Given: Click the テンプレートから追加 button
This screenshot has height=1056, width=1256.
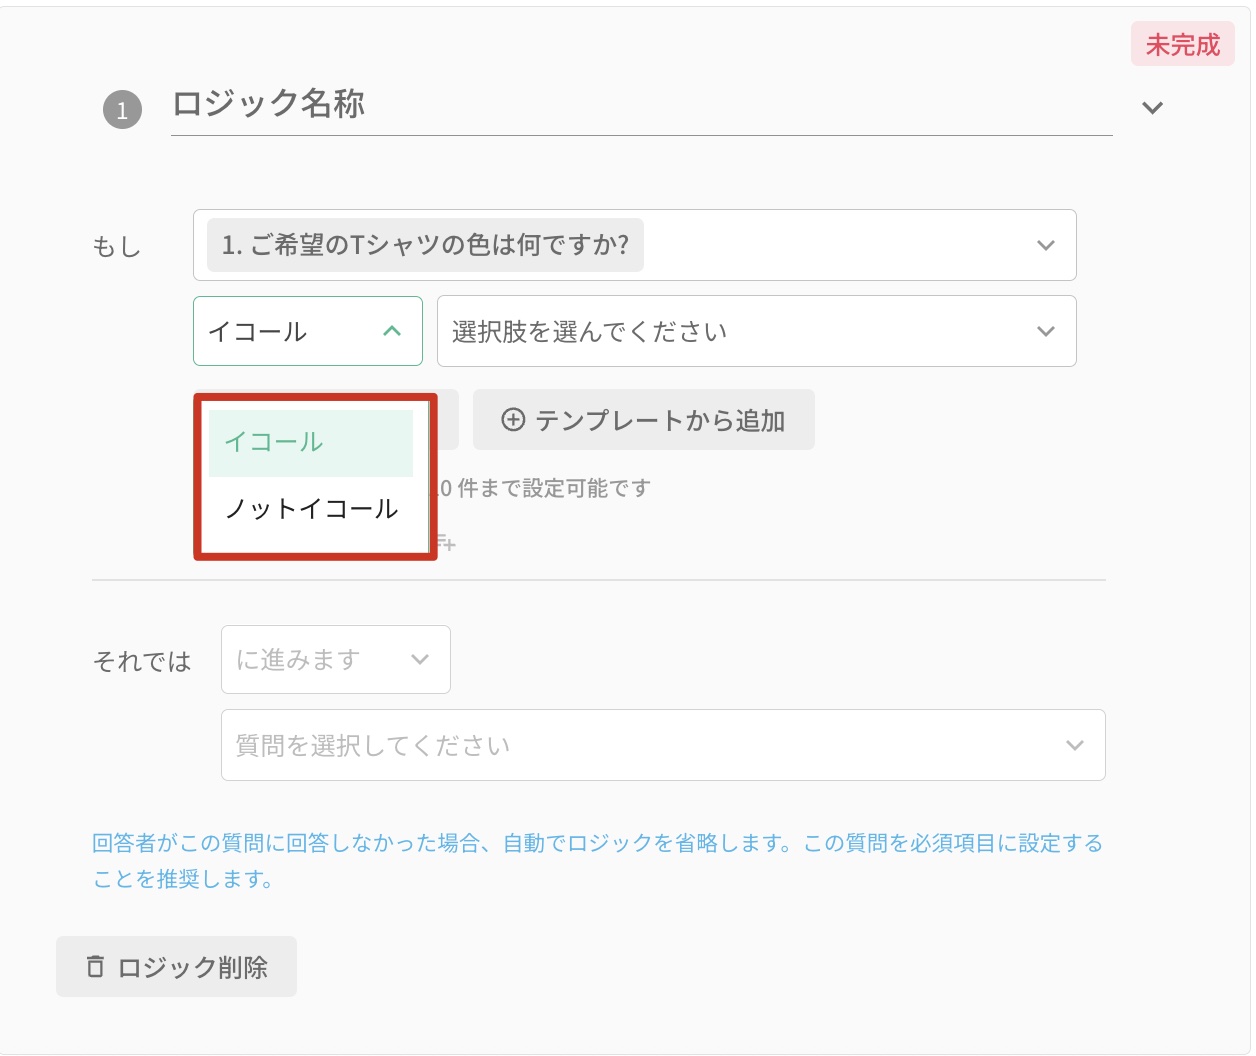Looking at the screenshot, I should [643, 420].
